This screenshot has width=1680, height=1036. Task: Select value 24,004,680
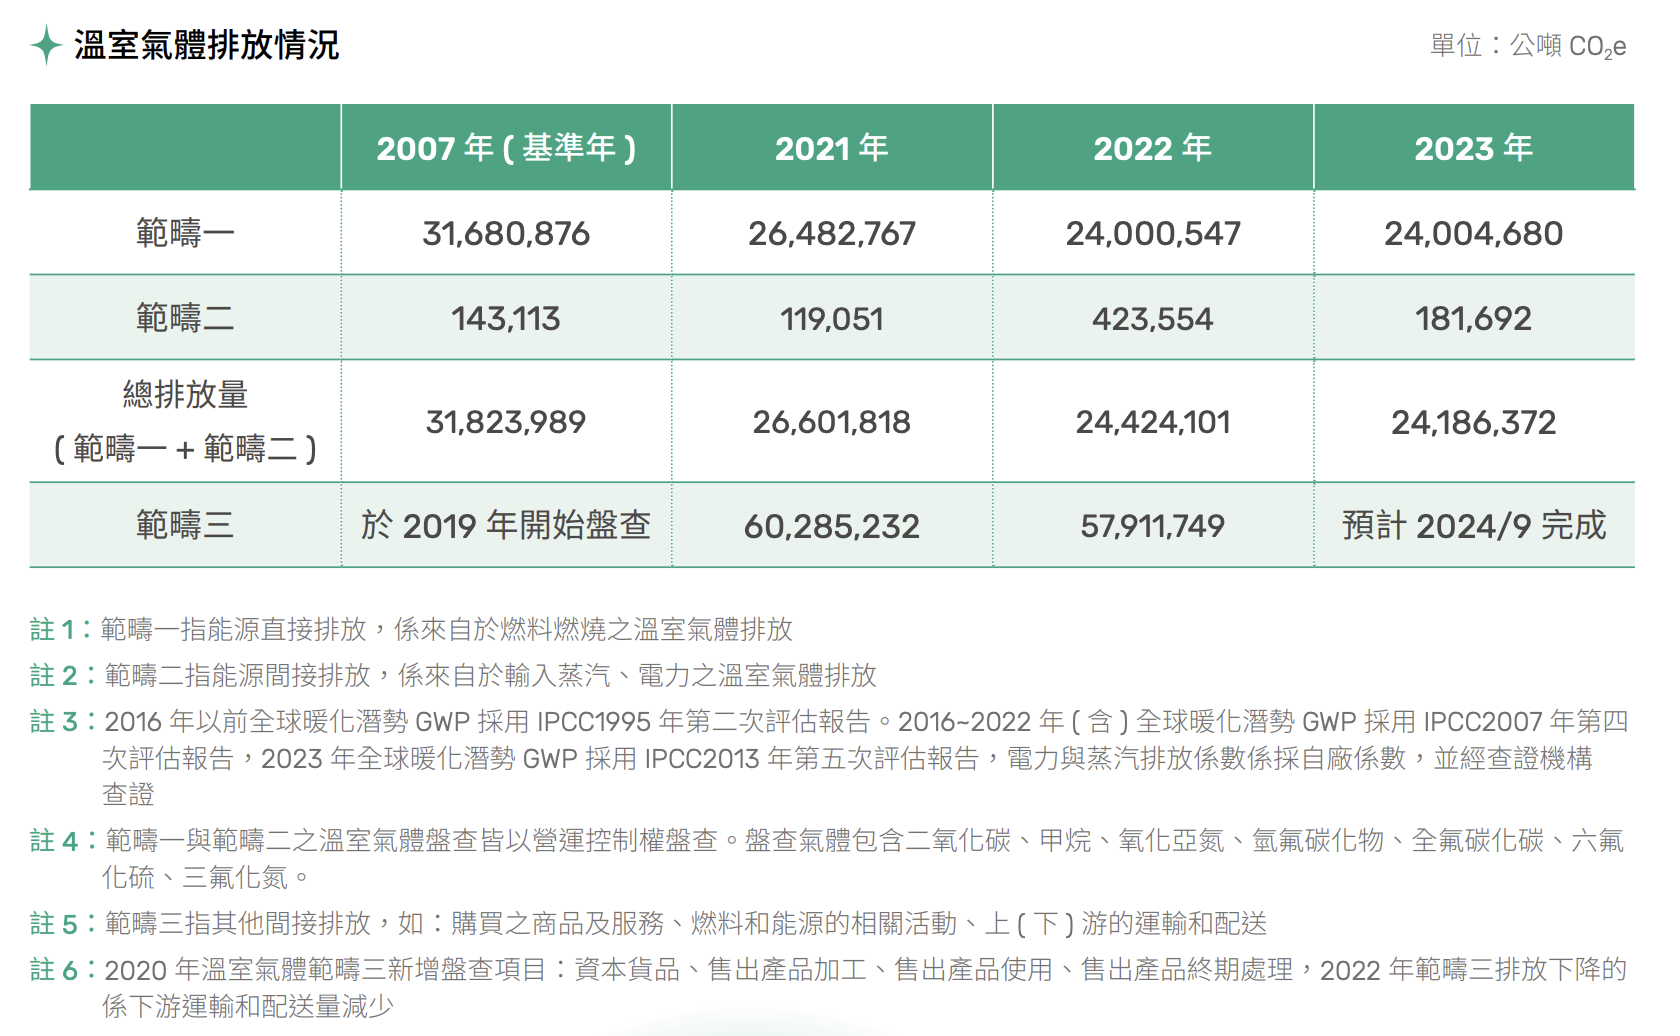(x=1474, y=233)
